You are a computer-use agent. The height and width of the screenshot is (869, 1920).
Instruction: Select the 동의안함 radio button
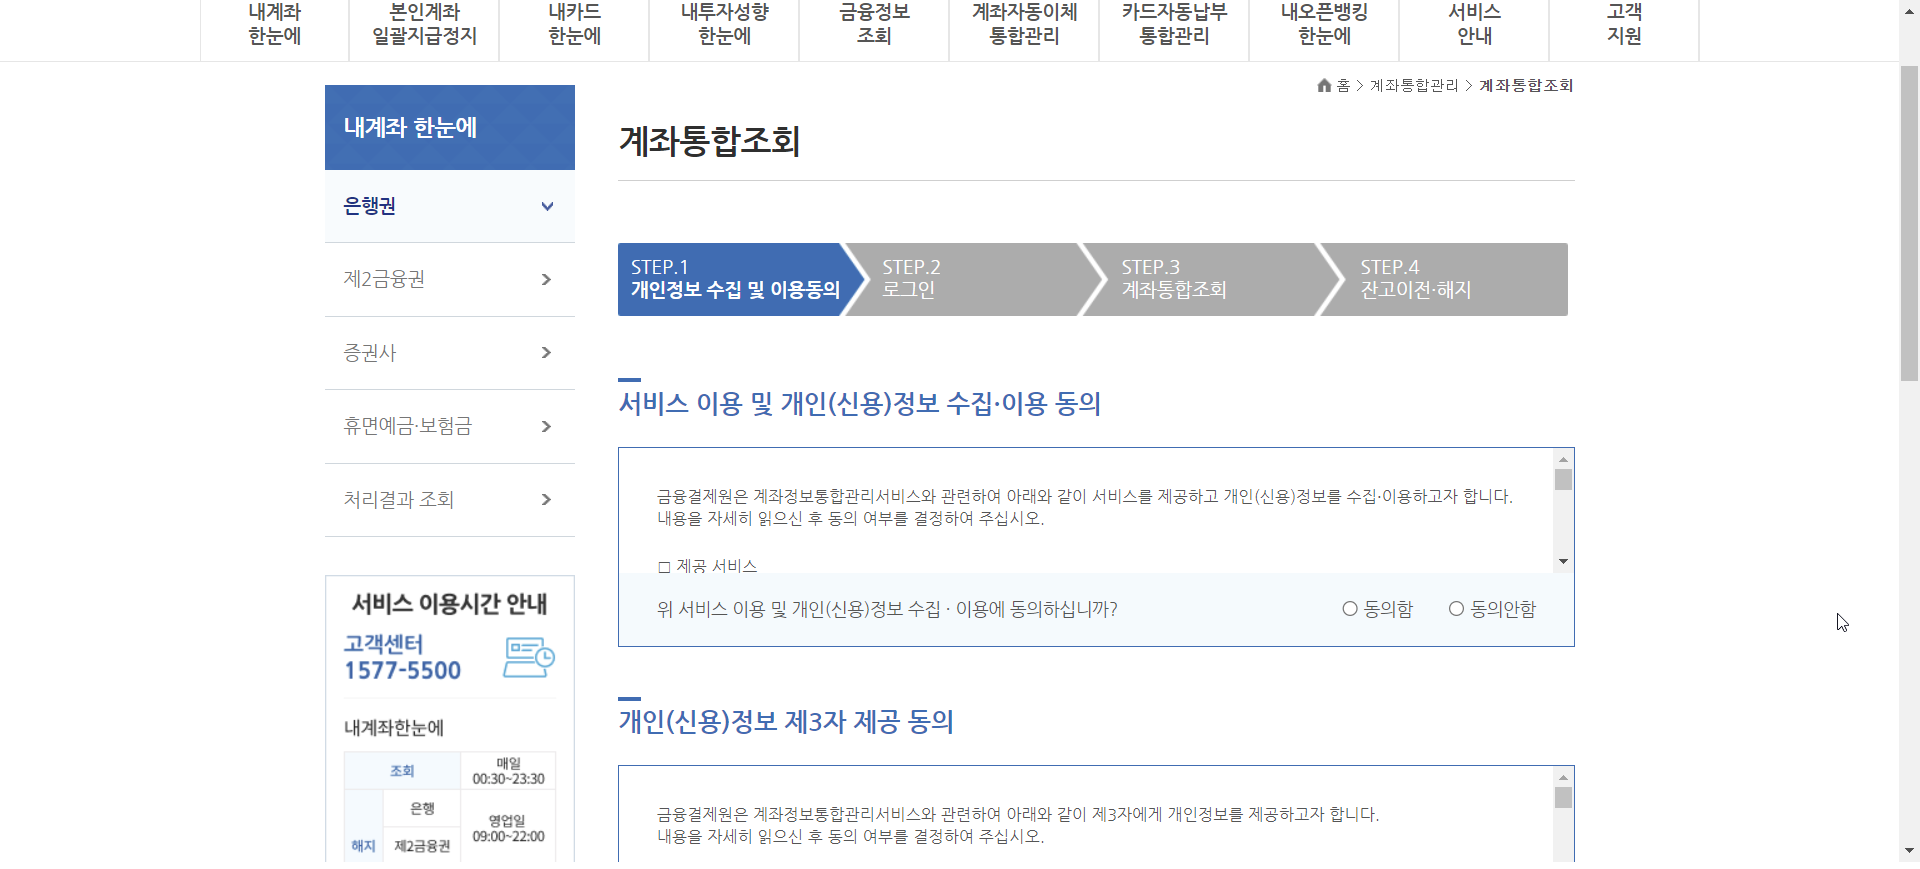coord(1456,609)
